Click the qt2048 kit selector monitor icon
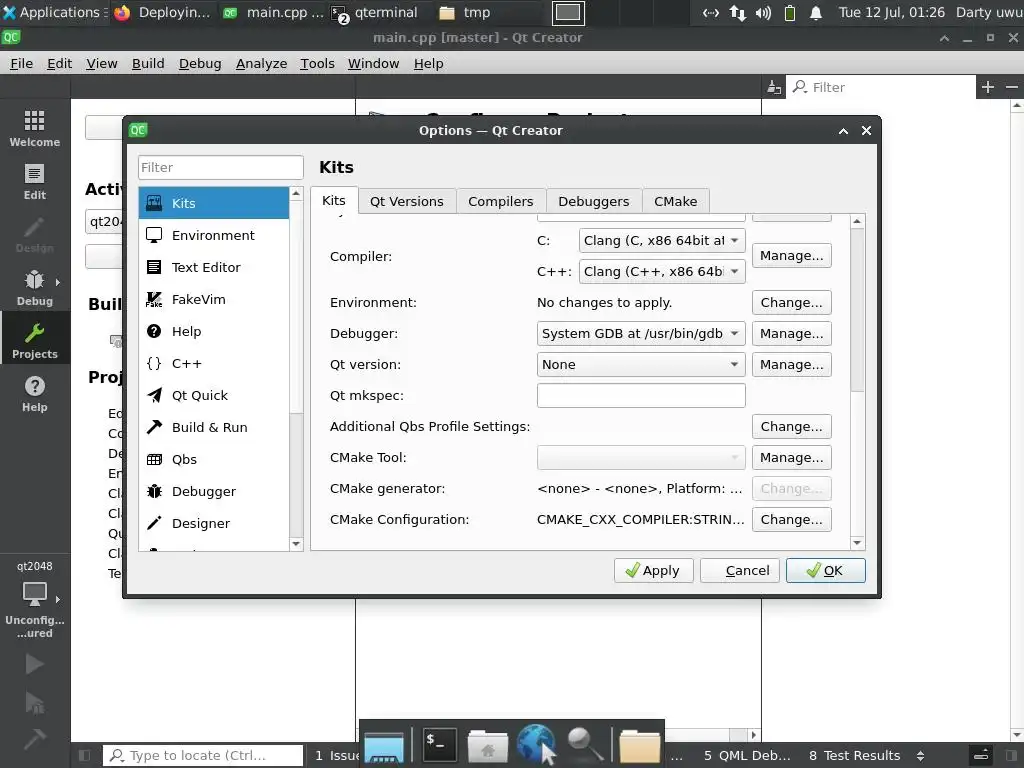The image size is (1024, 768). 35,593
